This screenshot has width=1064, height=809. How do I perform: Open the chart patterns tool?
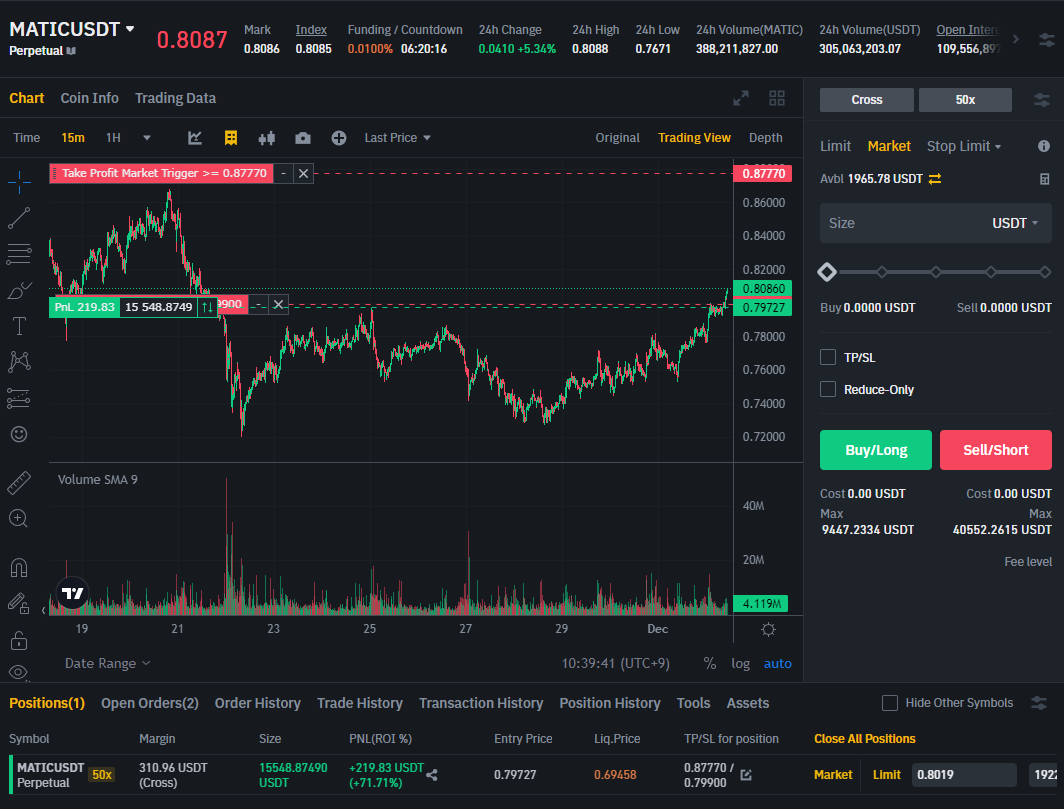[x=19, y=362]
